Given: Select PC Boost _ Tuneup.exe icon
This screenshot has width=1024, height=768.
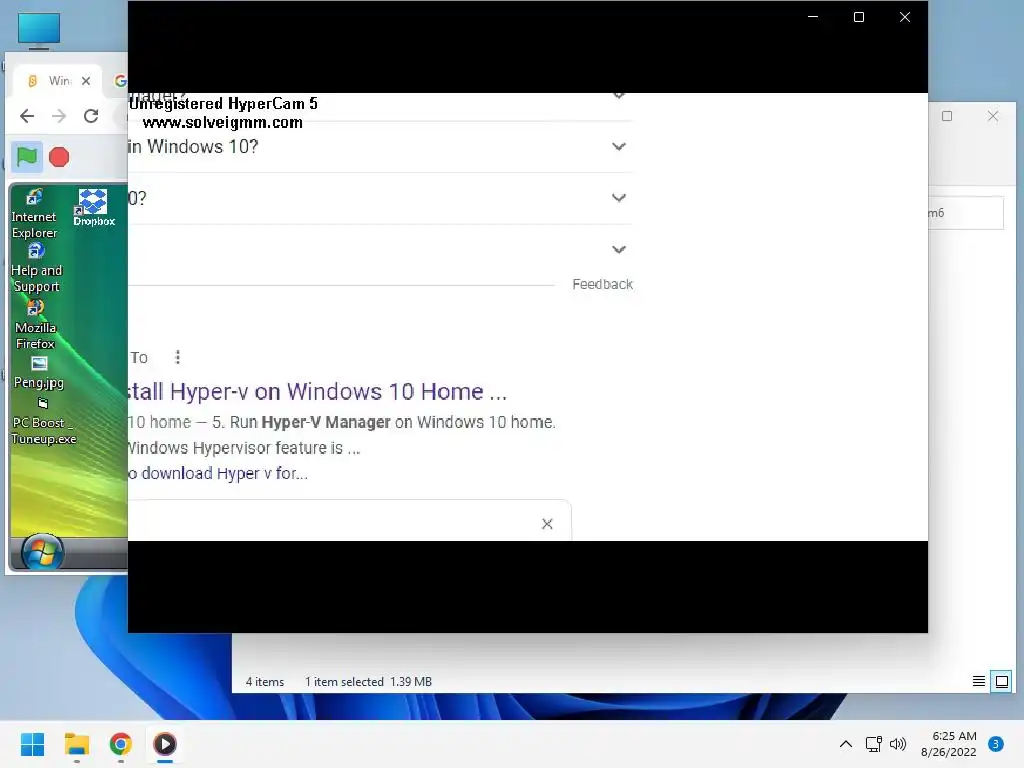Looking at the screenshot, I should (43, 422).
